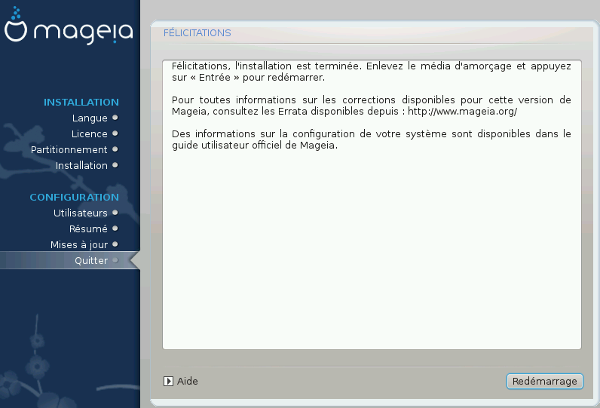Click the CONFIGURATION section heading

pyautogui.click(x=74, y=197)
